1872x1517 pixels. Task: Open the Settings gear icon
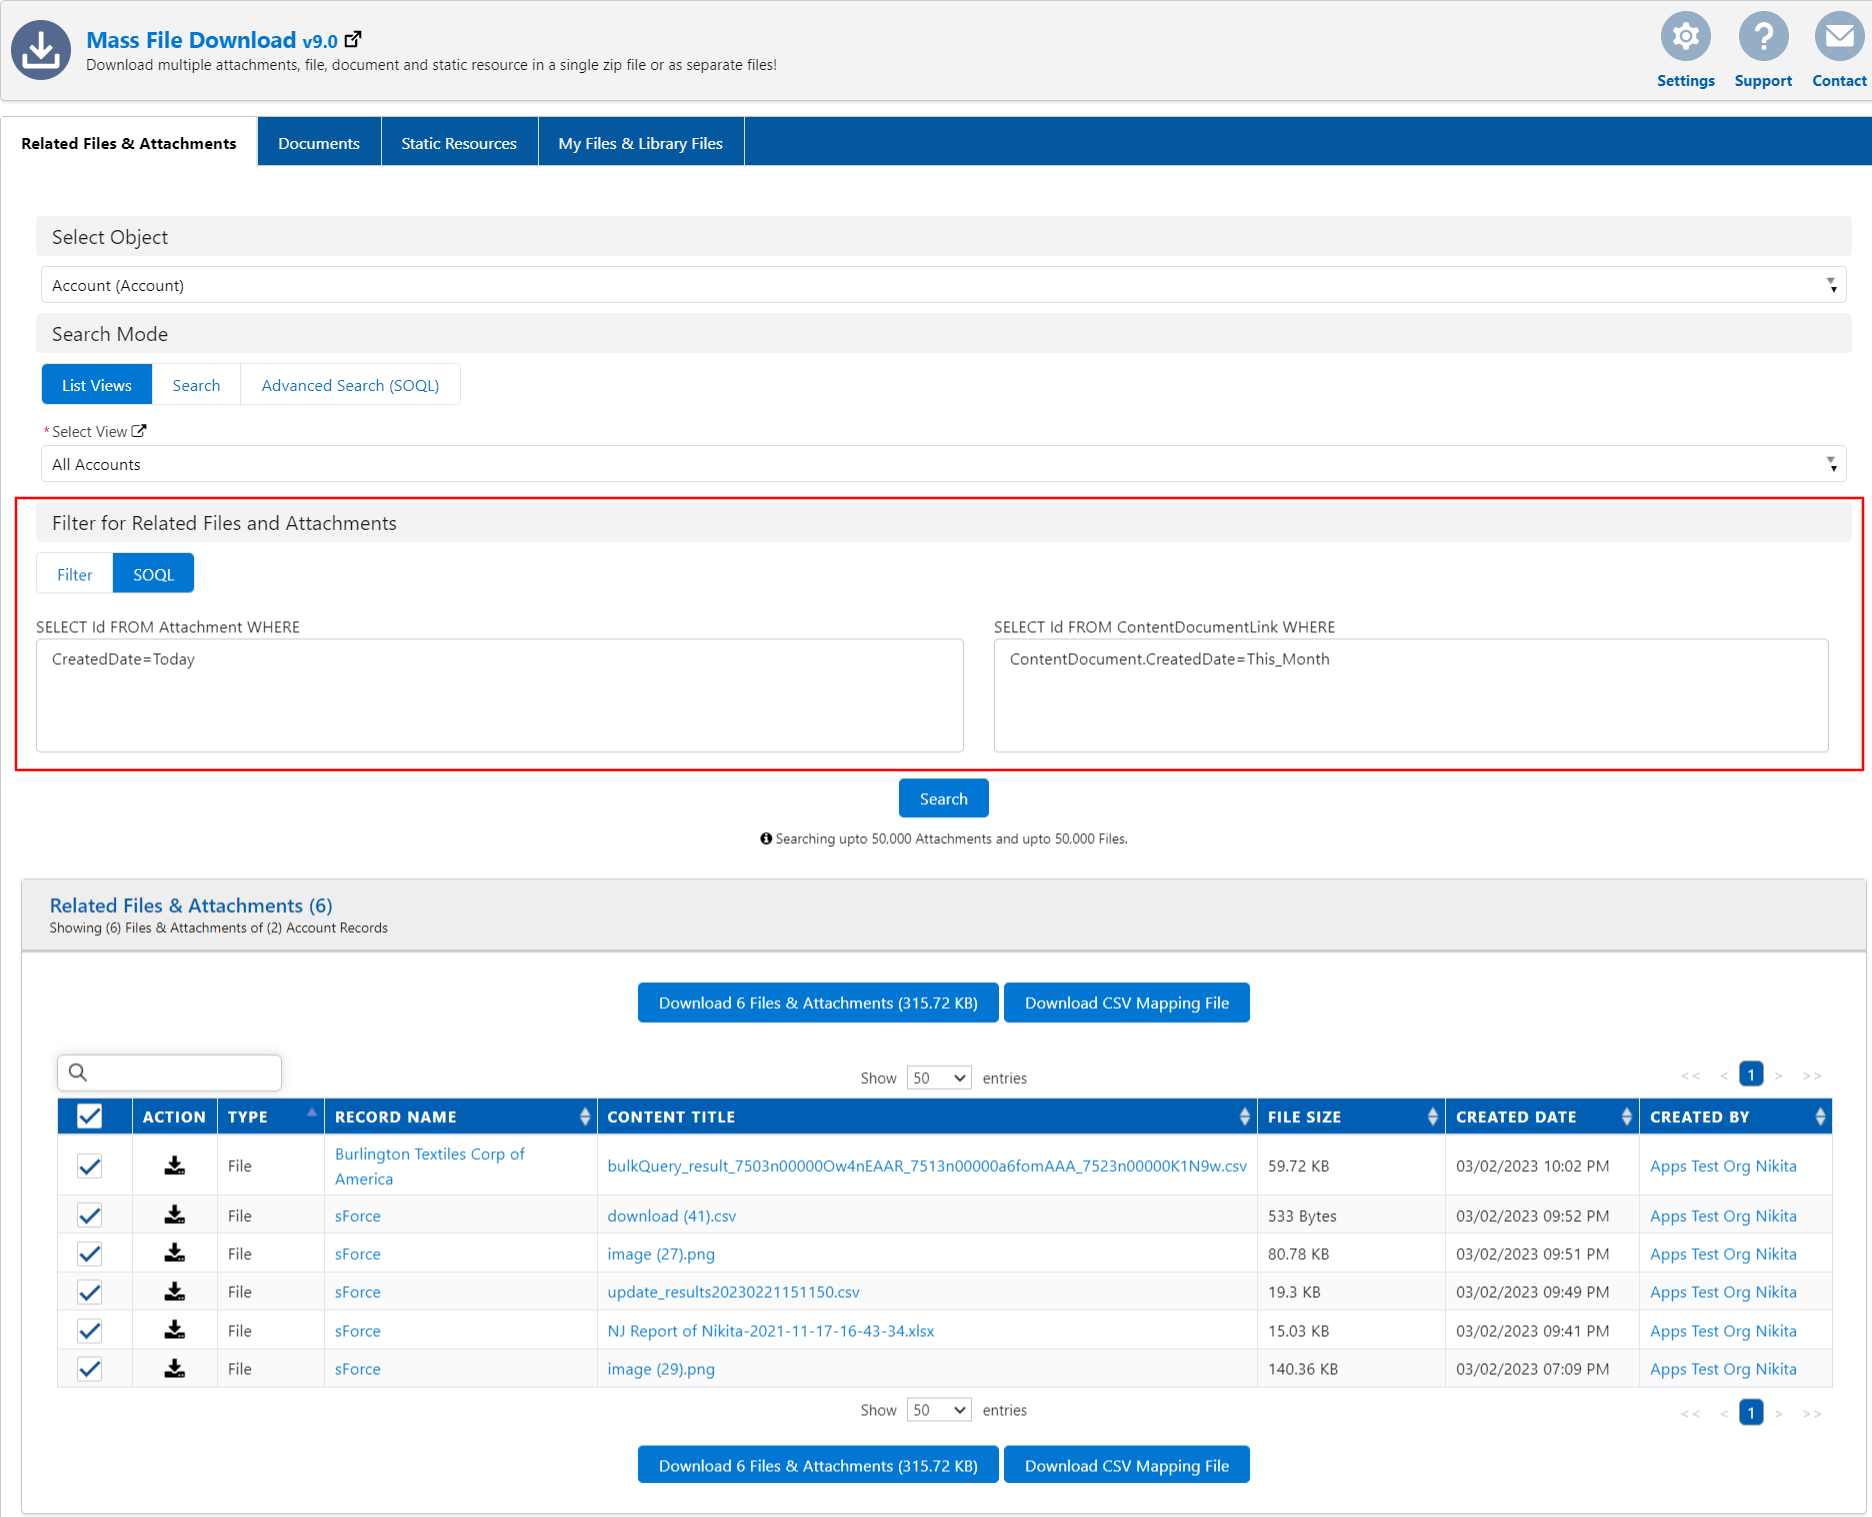[x=1685, y=35]
